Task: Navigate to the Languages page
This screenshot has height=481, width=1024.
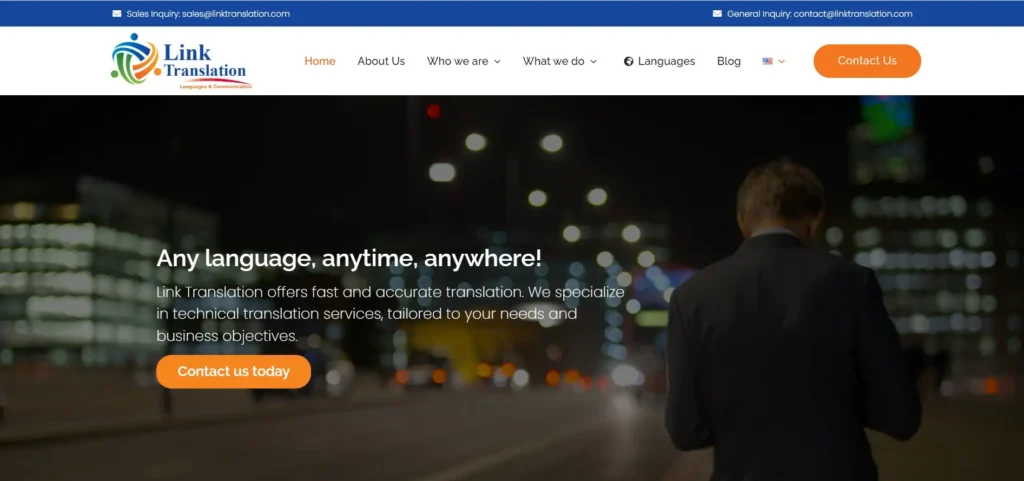Action: [x=666, y=61]
